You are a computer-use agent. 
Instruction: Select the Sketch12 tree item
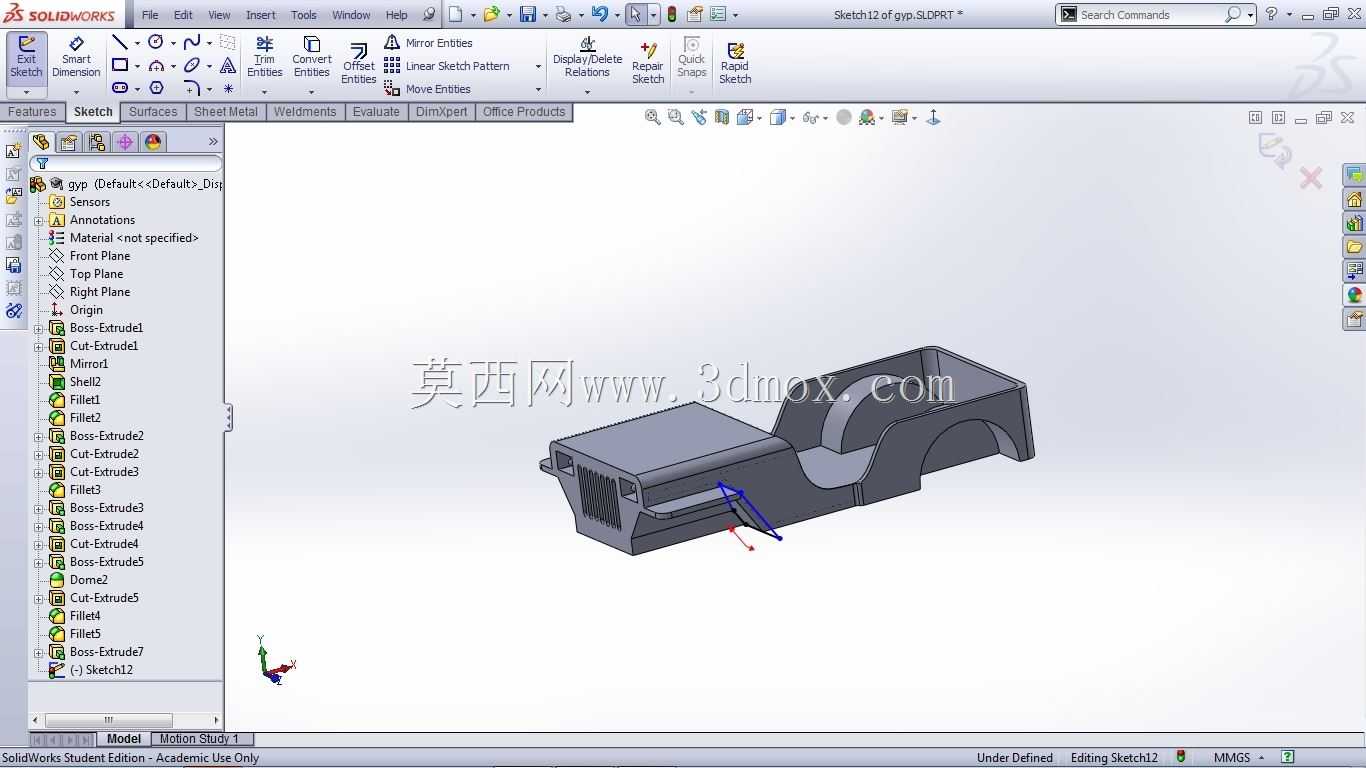101,670
